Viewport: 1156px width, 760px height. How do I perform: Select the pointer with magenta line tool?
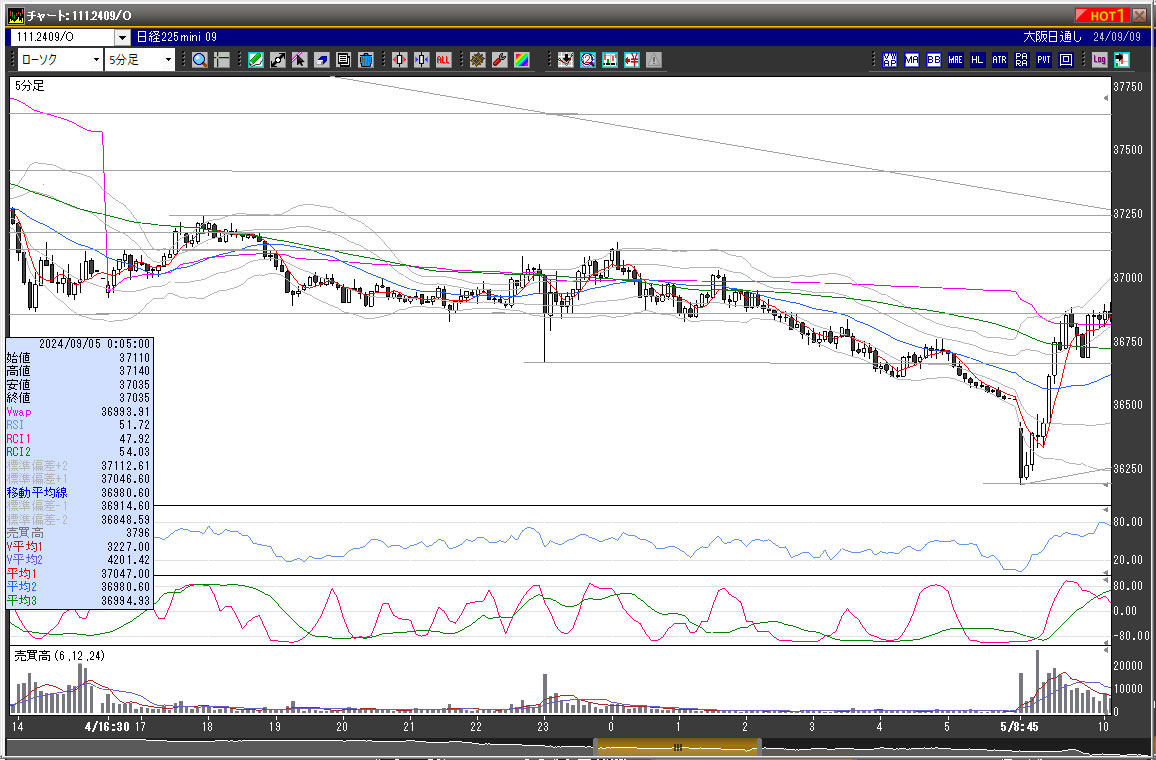pos(299,60)
